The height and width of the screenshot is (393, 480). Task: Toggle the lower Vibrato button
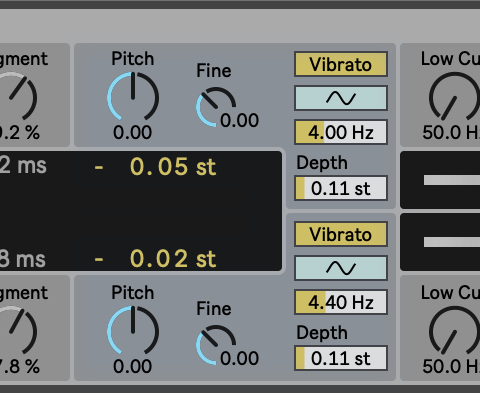click(x=341, y=234)
